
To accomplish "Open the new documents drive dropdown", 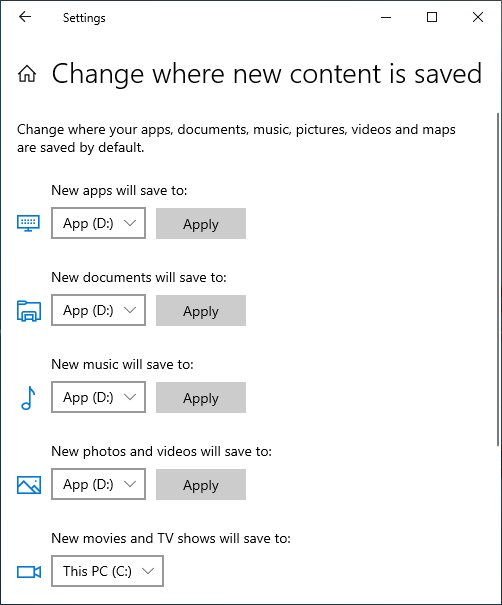I will (x=98, y=310).
